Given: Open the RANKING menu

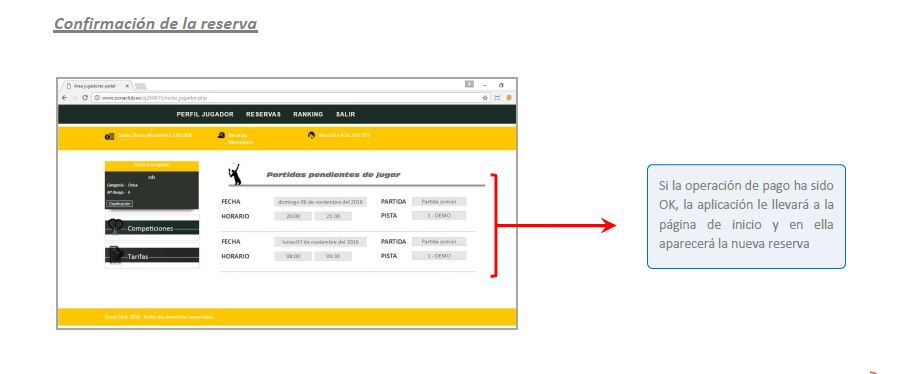Looking at the screenshot, I should coord(308,115).
